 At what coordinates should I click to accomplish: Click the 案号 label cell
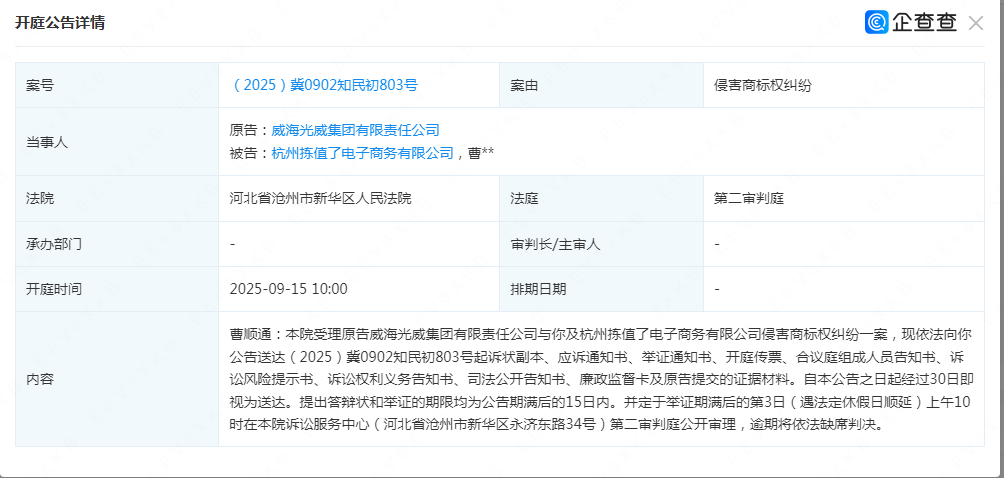click(x=117, y=85)
